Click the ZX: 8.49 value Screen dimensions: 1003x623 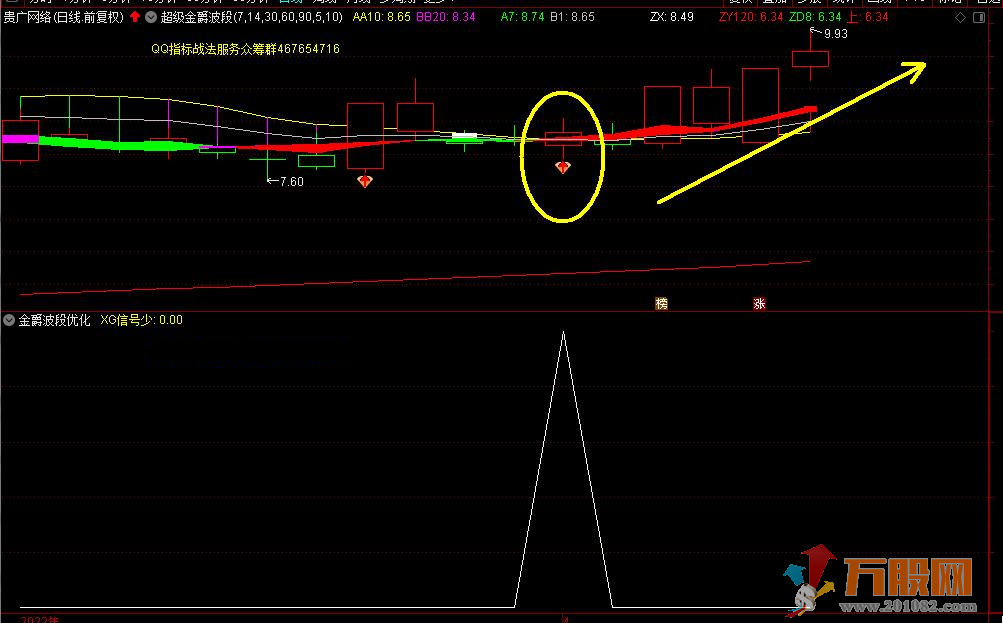tap(672, 17)
